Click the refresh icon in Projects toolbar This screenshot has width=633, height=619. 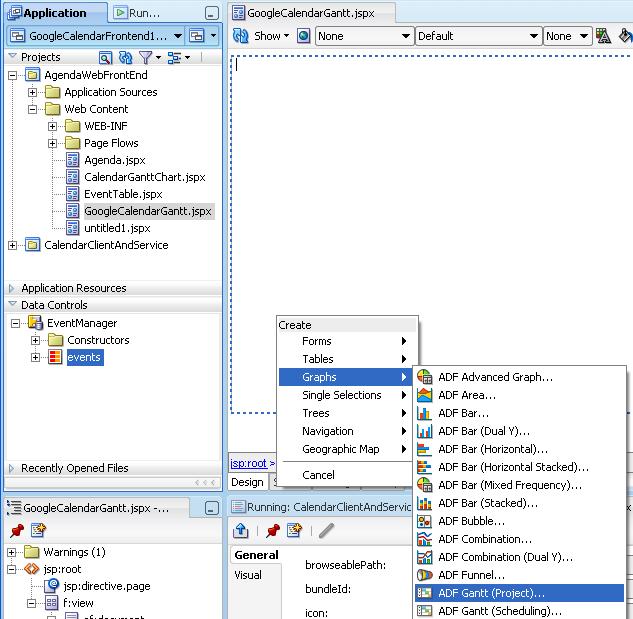pos(125,58)
